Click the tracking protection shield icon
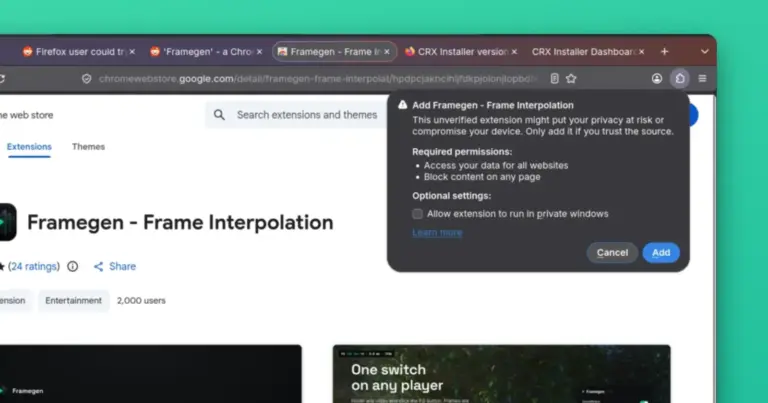Viewport: 768px width, 403px height. (x=87, y=79)
